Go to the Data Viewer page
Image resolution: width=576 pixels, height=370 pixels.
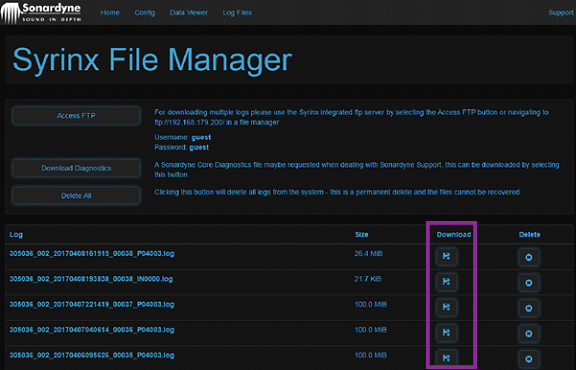[x=189, y=12]
